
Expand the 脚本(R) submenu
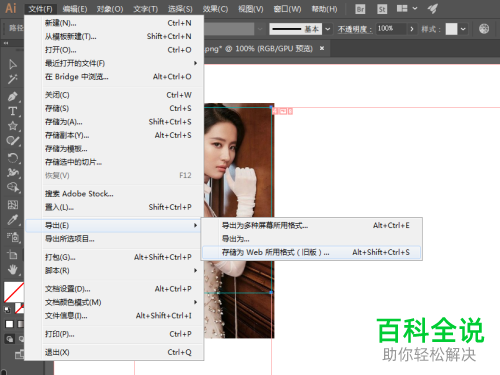[114, 271]
